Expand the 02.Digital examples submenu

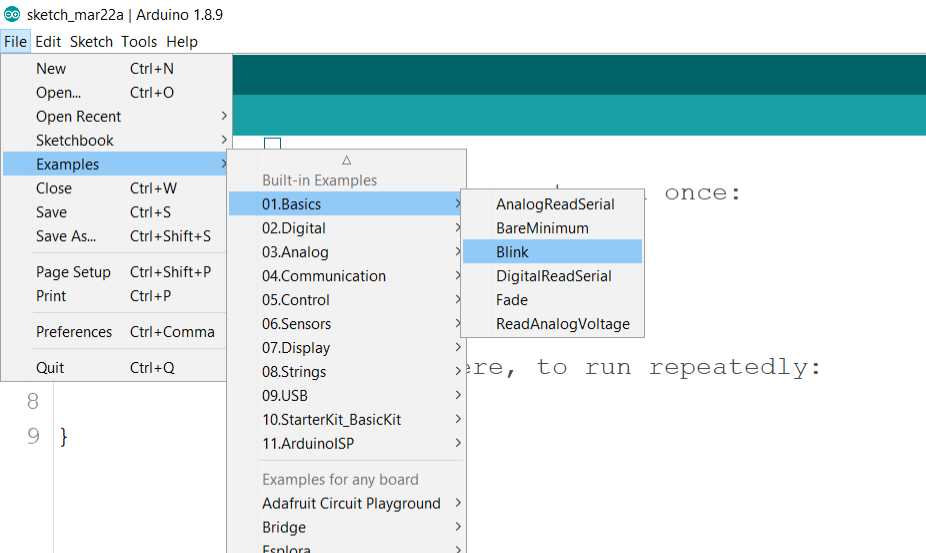346,228
